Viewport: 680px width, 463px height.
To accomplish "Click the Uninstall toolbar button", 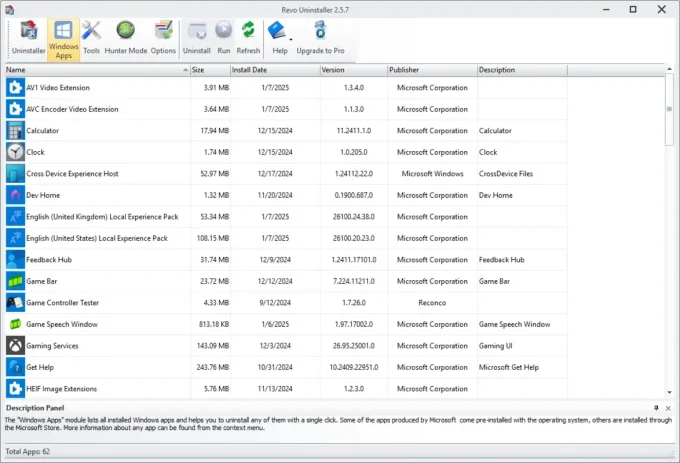I will (197, 38).
